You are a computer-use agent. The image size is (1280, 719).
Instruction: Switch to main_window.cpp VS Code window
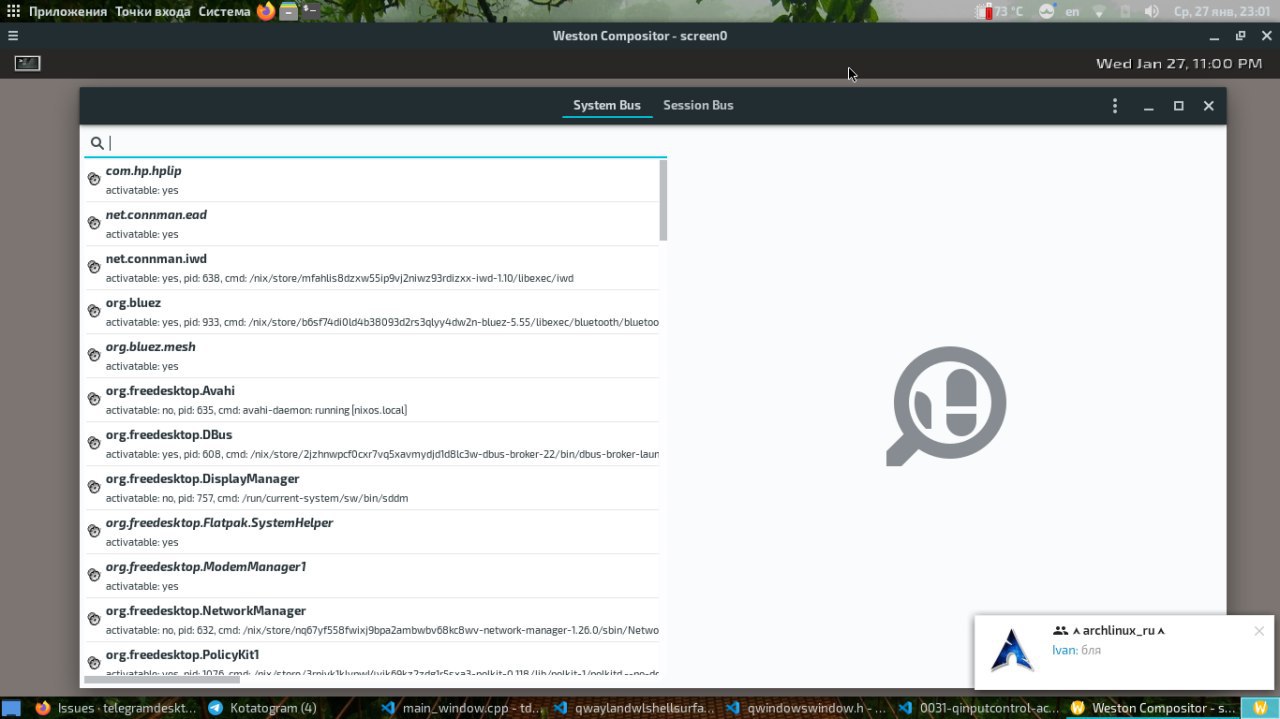[x=461, y=708]
